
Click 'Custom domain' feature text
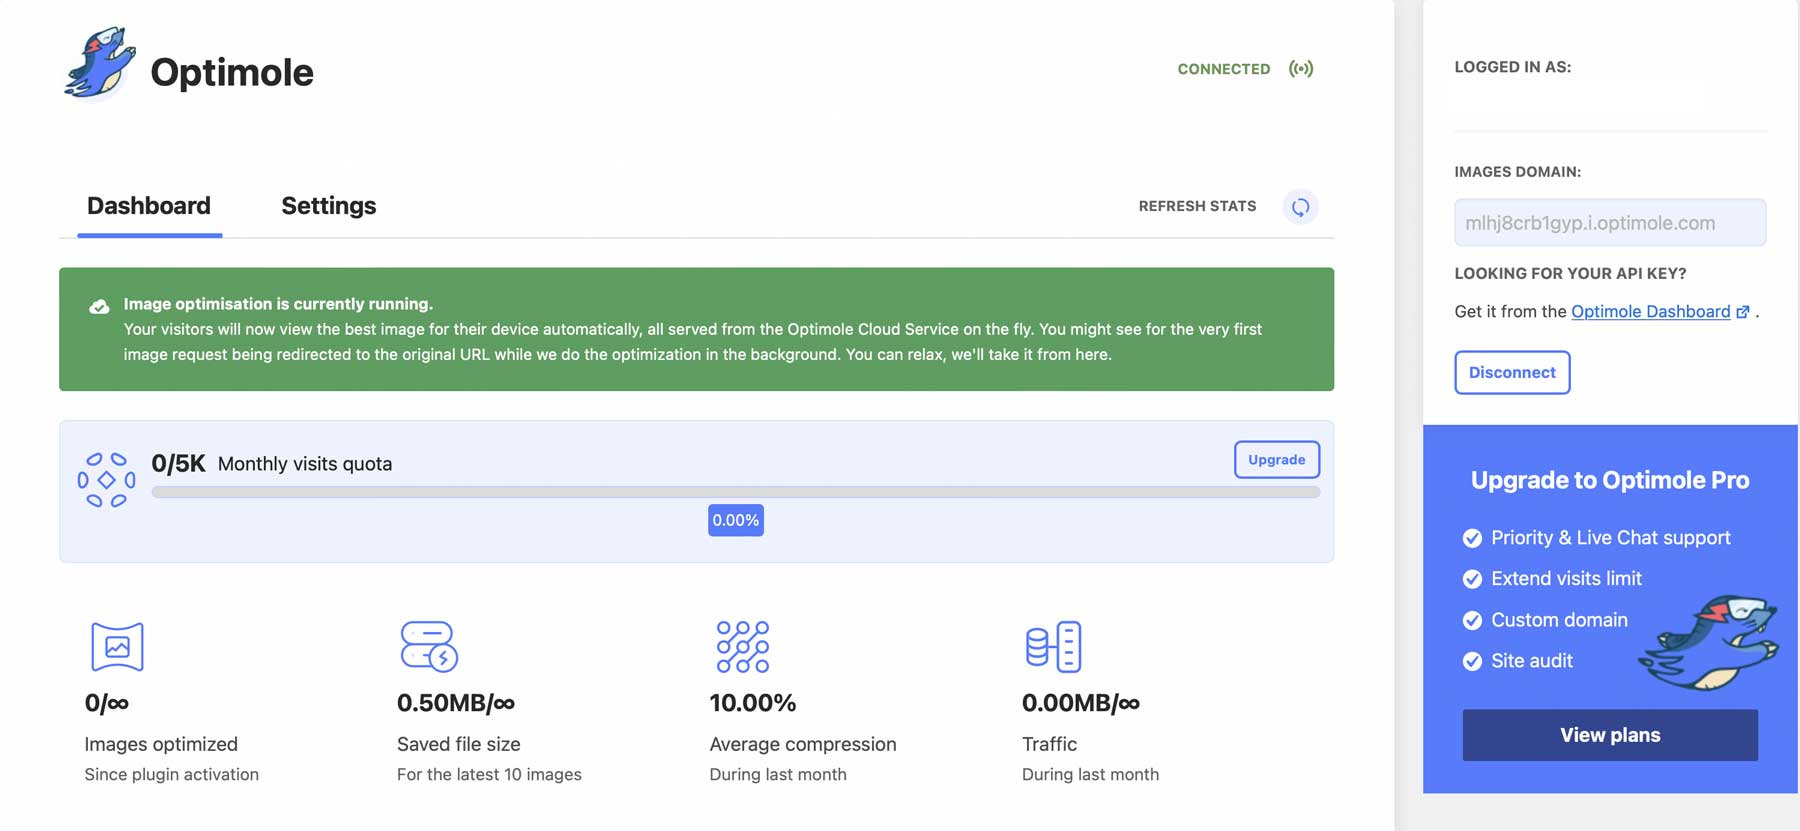1560,620
